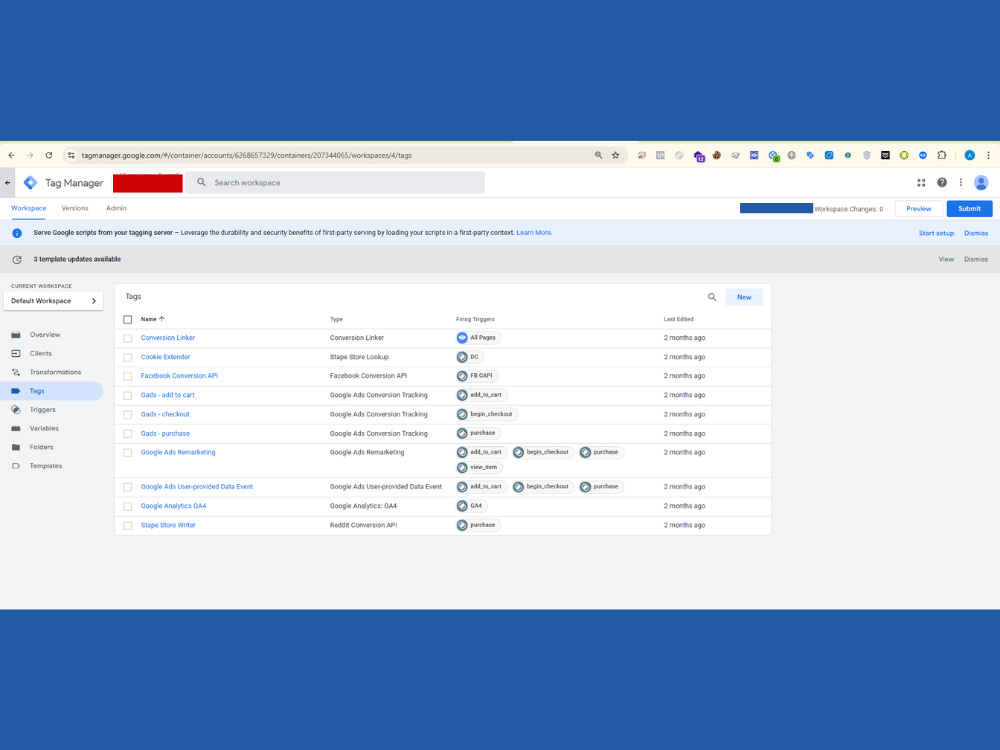Create a tag with the New button
Screen dimensions: 1000x750
point(744,297)
